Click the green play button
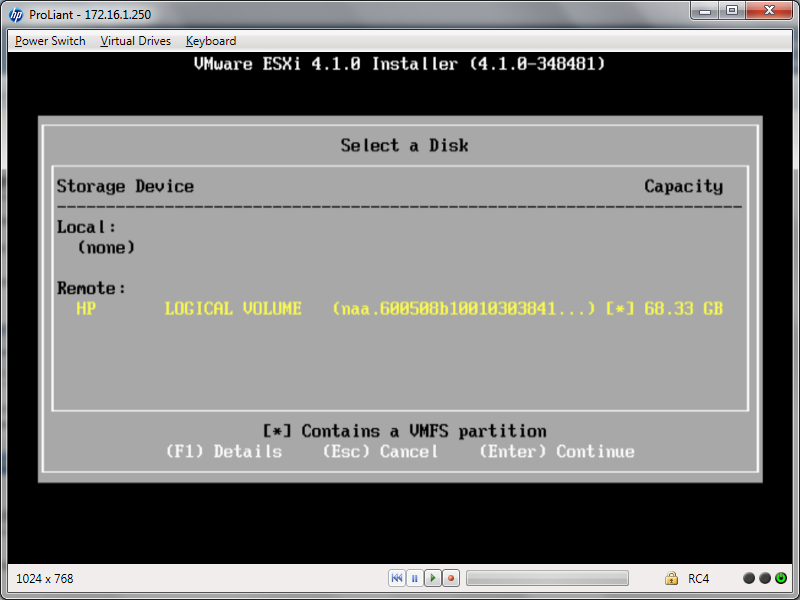The height and width of the screenshot is (600, 800). click(433, 578)
